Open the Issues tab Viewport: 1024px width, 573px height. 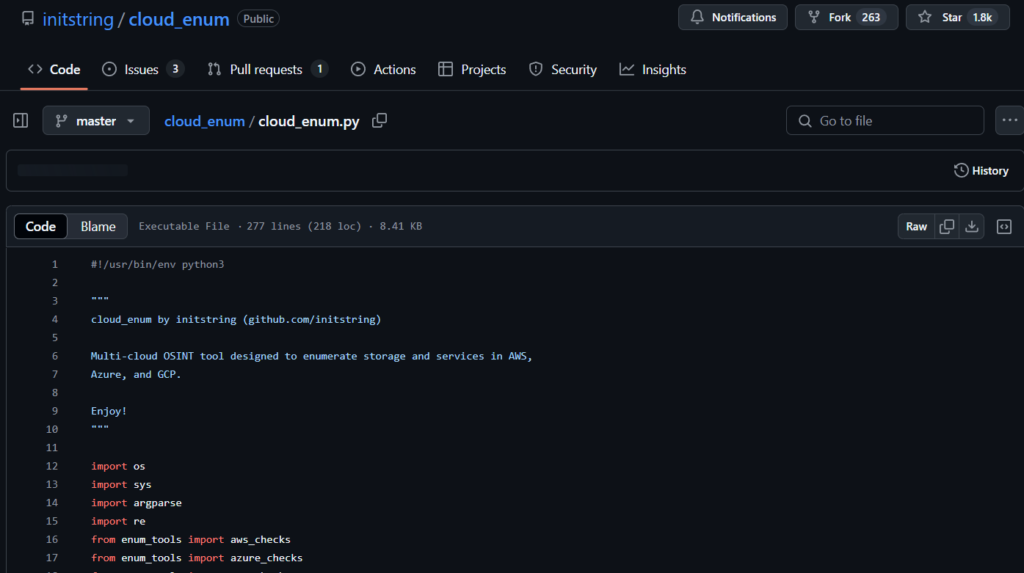pyautogui.click(x=143, y=69)
